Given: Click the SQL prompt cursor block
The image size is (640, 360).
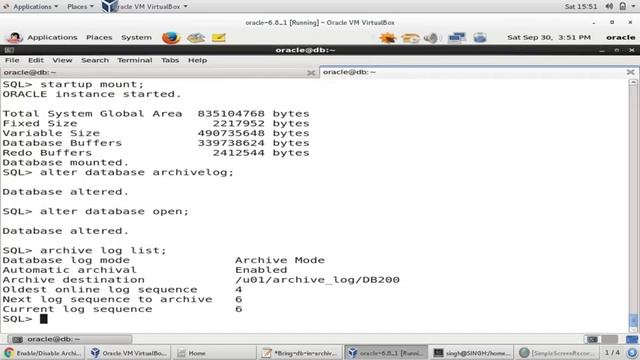Looking at the screenshot, I should (x=44, y=319).
